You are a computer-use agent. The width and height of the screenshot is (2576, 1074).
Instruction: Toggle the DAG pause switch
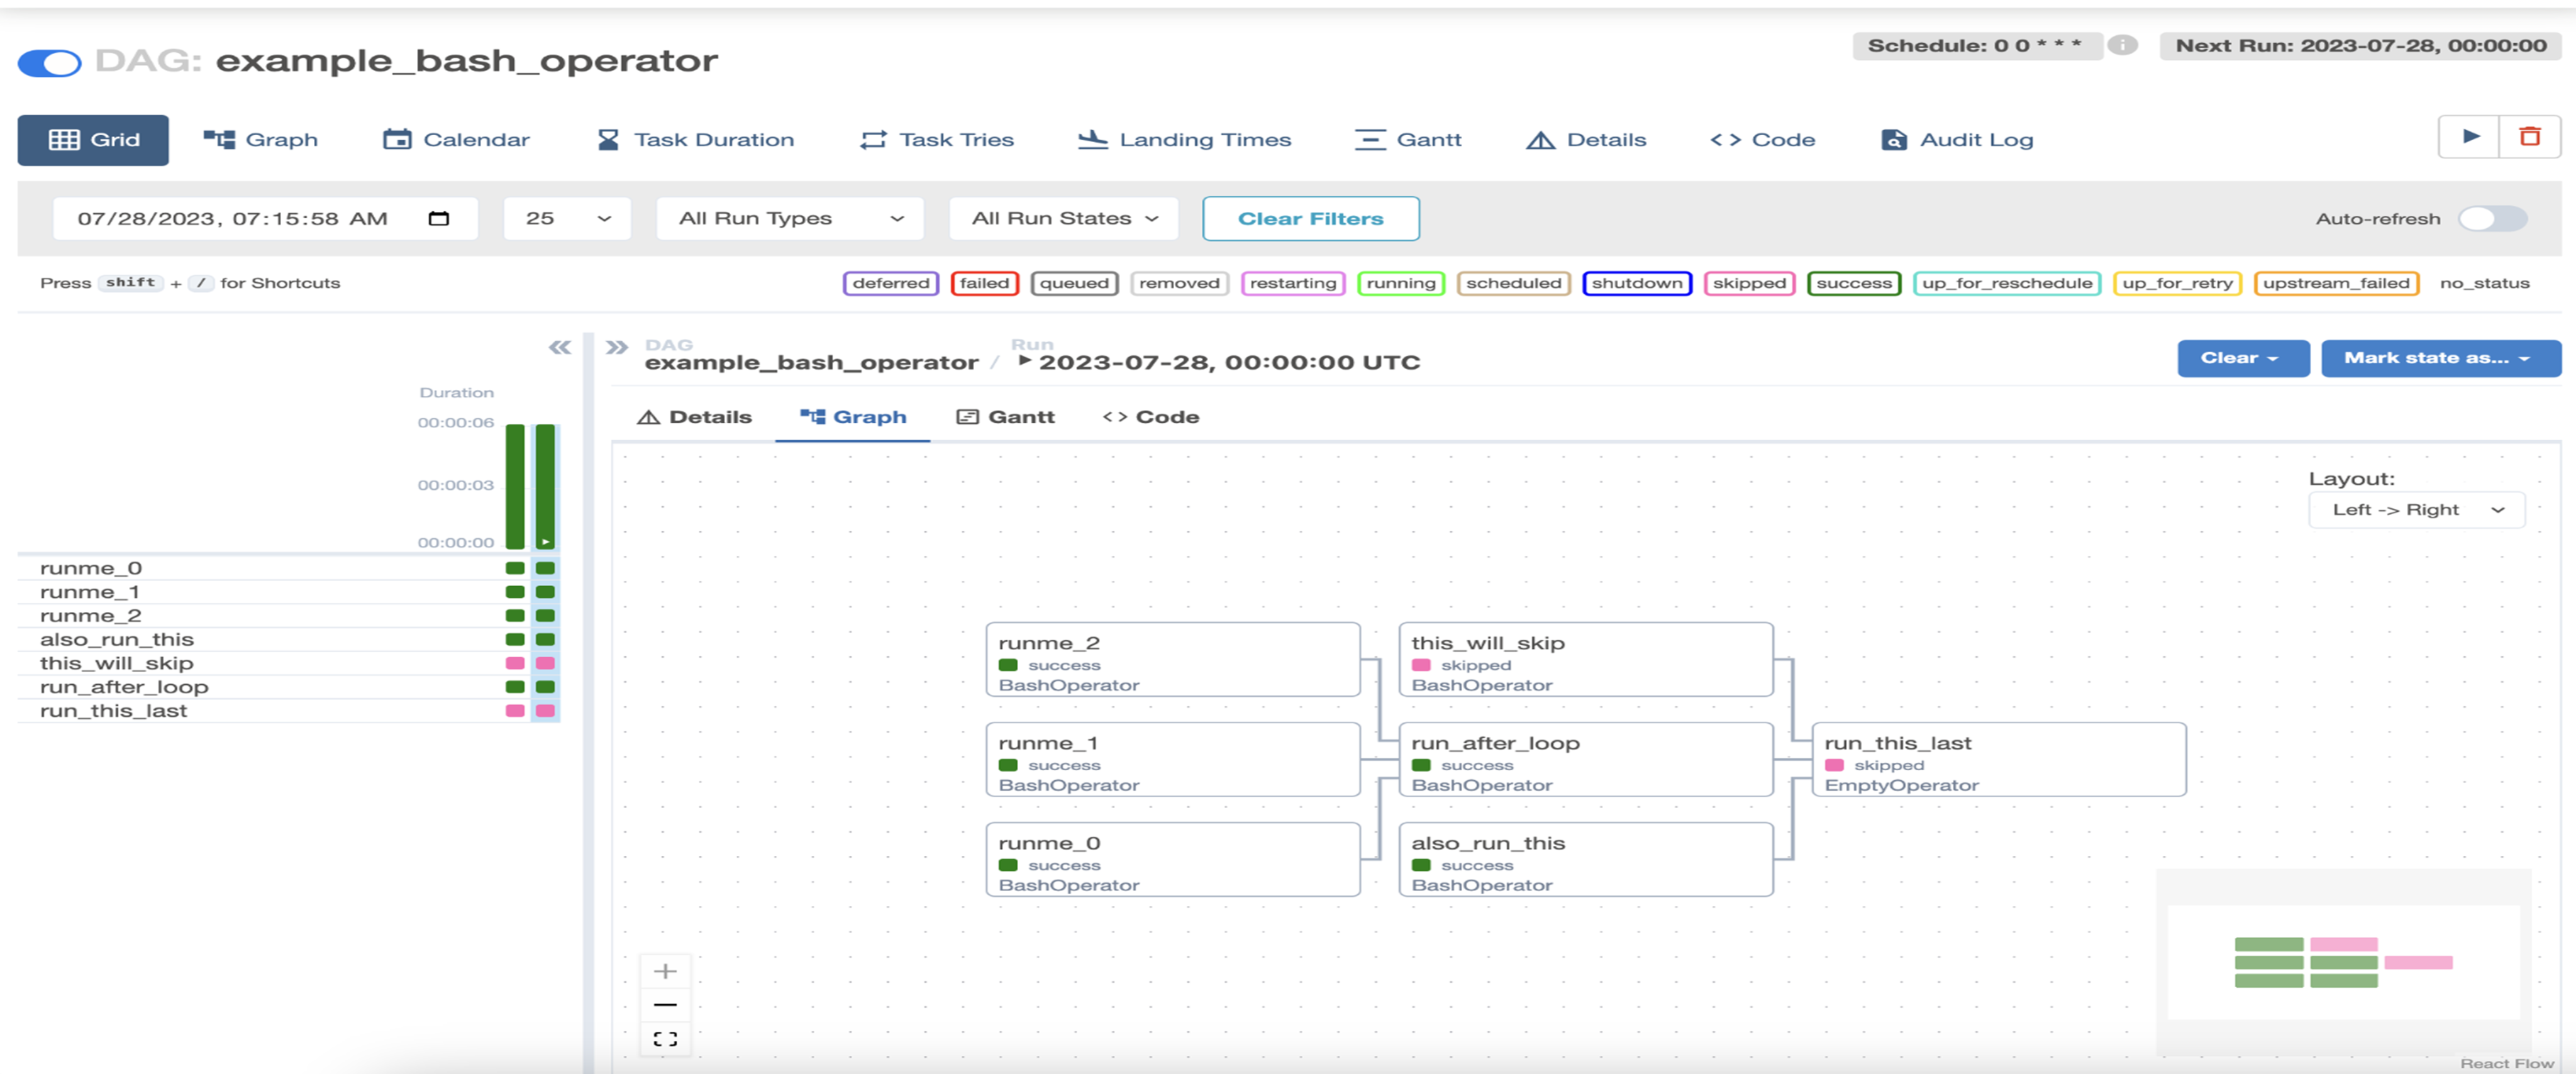click(x=49, y=63)
